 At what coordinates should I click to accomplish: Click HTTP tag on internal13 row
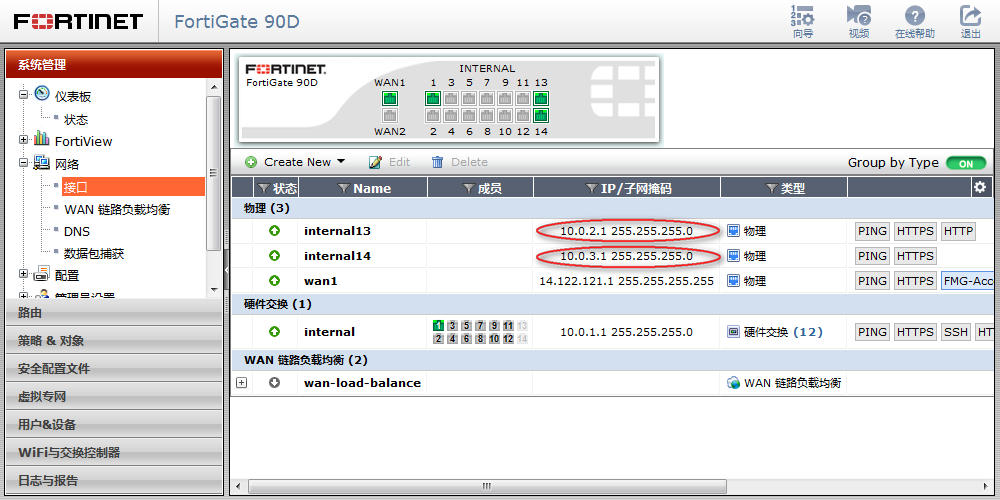point(958,231)
